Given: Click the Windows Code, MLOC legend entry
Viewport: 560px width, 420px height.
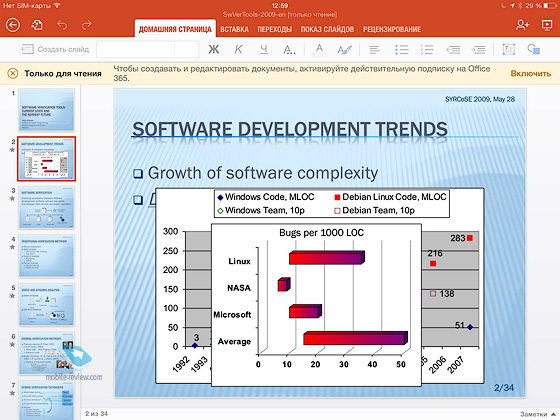Looking at the screenshot, I should 266,197.
